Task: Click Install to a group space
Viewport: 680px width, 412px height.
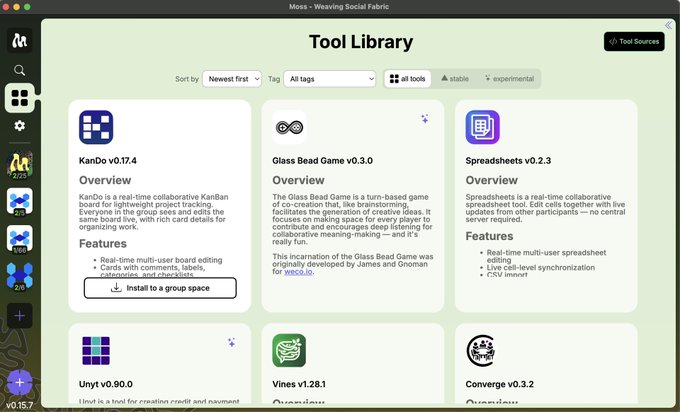Action: 160,288
